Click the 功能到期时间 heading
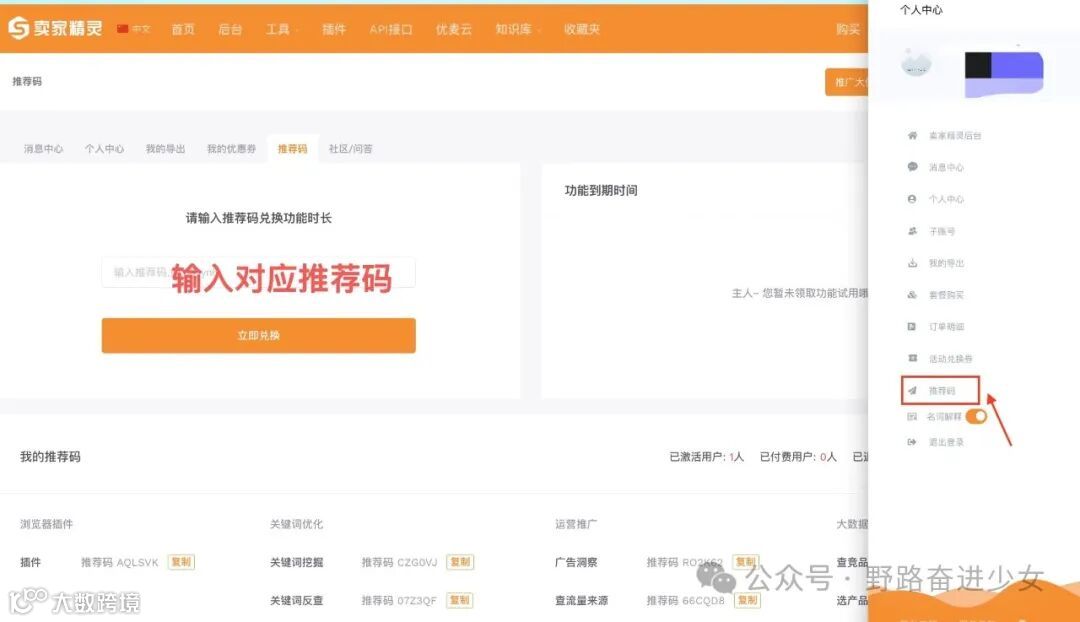 coord(601,190)
